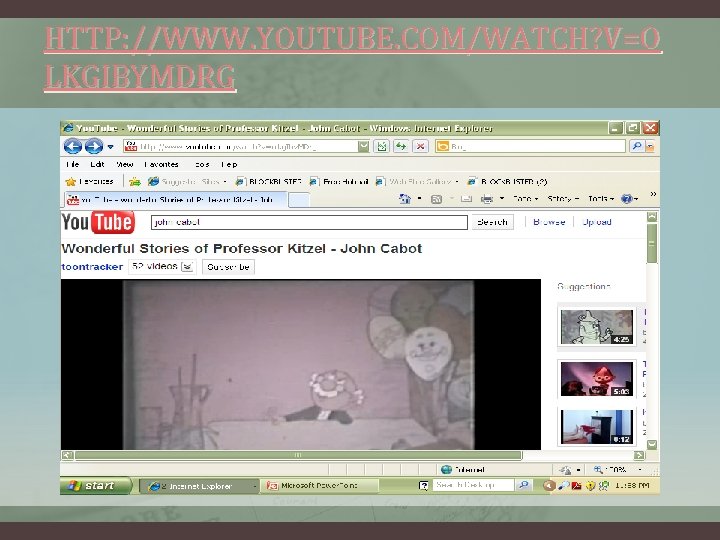Screen dimensions: 720x540
Task: Click the vertical scrollbar up arrow
Action: point(652,217)
